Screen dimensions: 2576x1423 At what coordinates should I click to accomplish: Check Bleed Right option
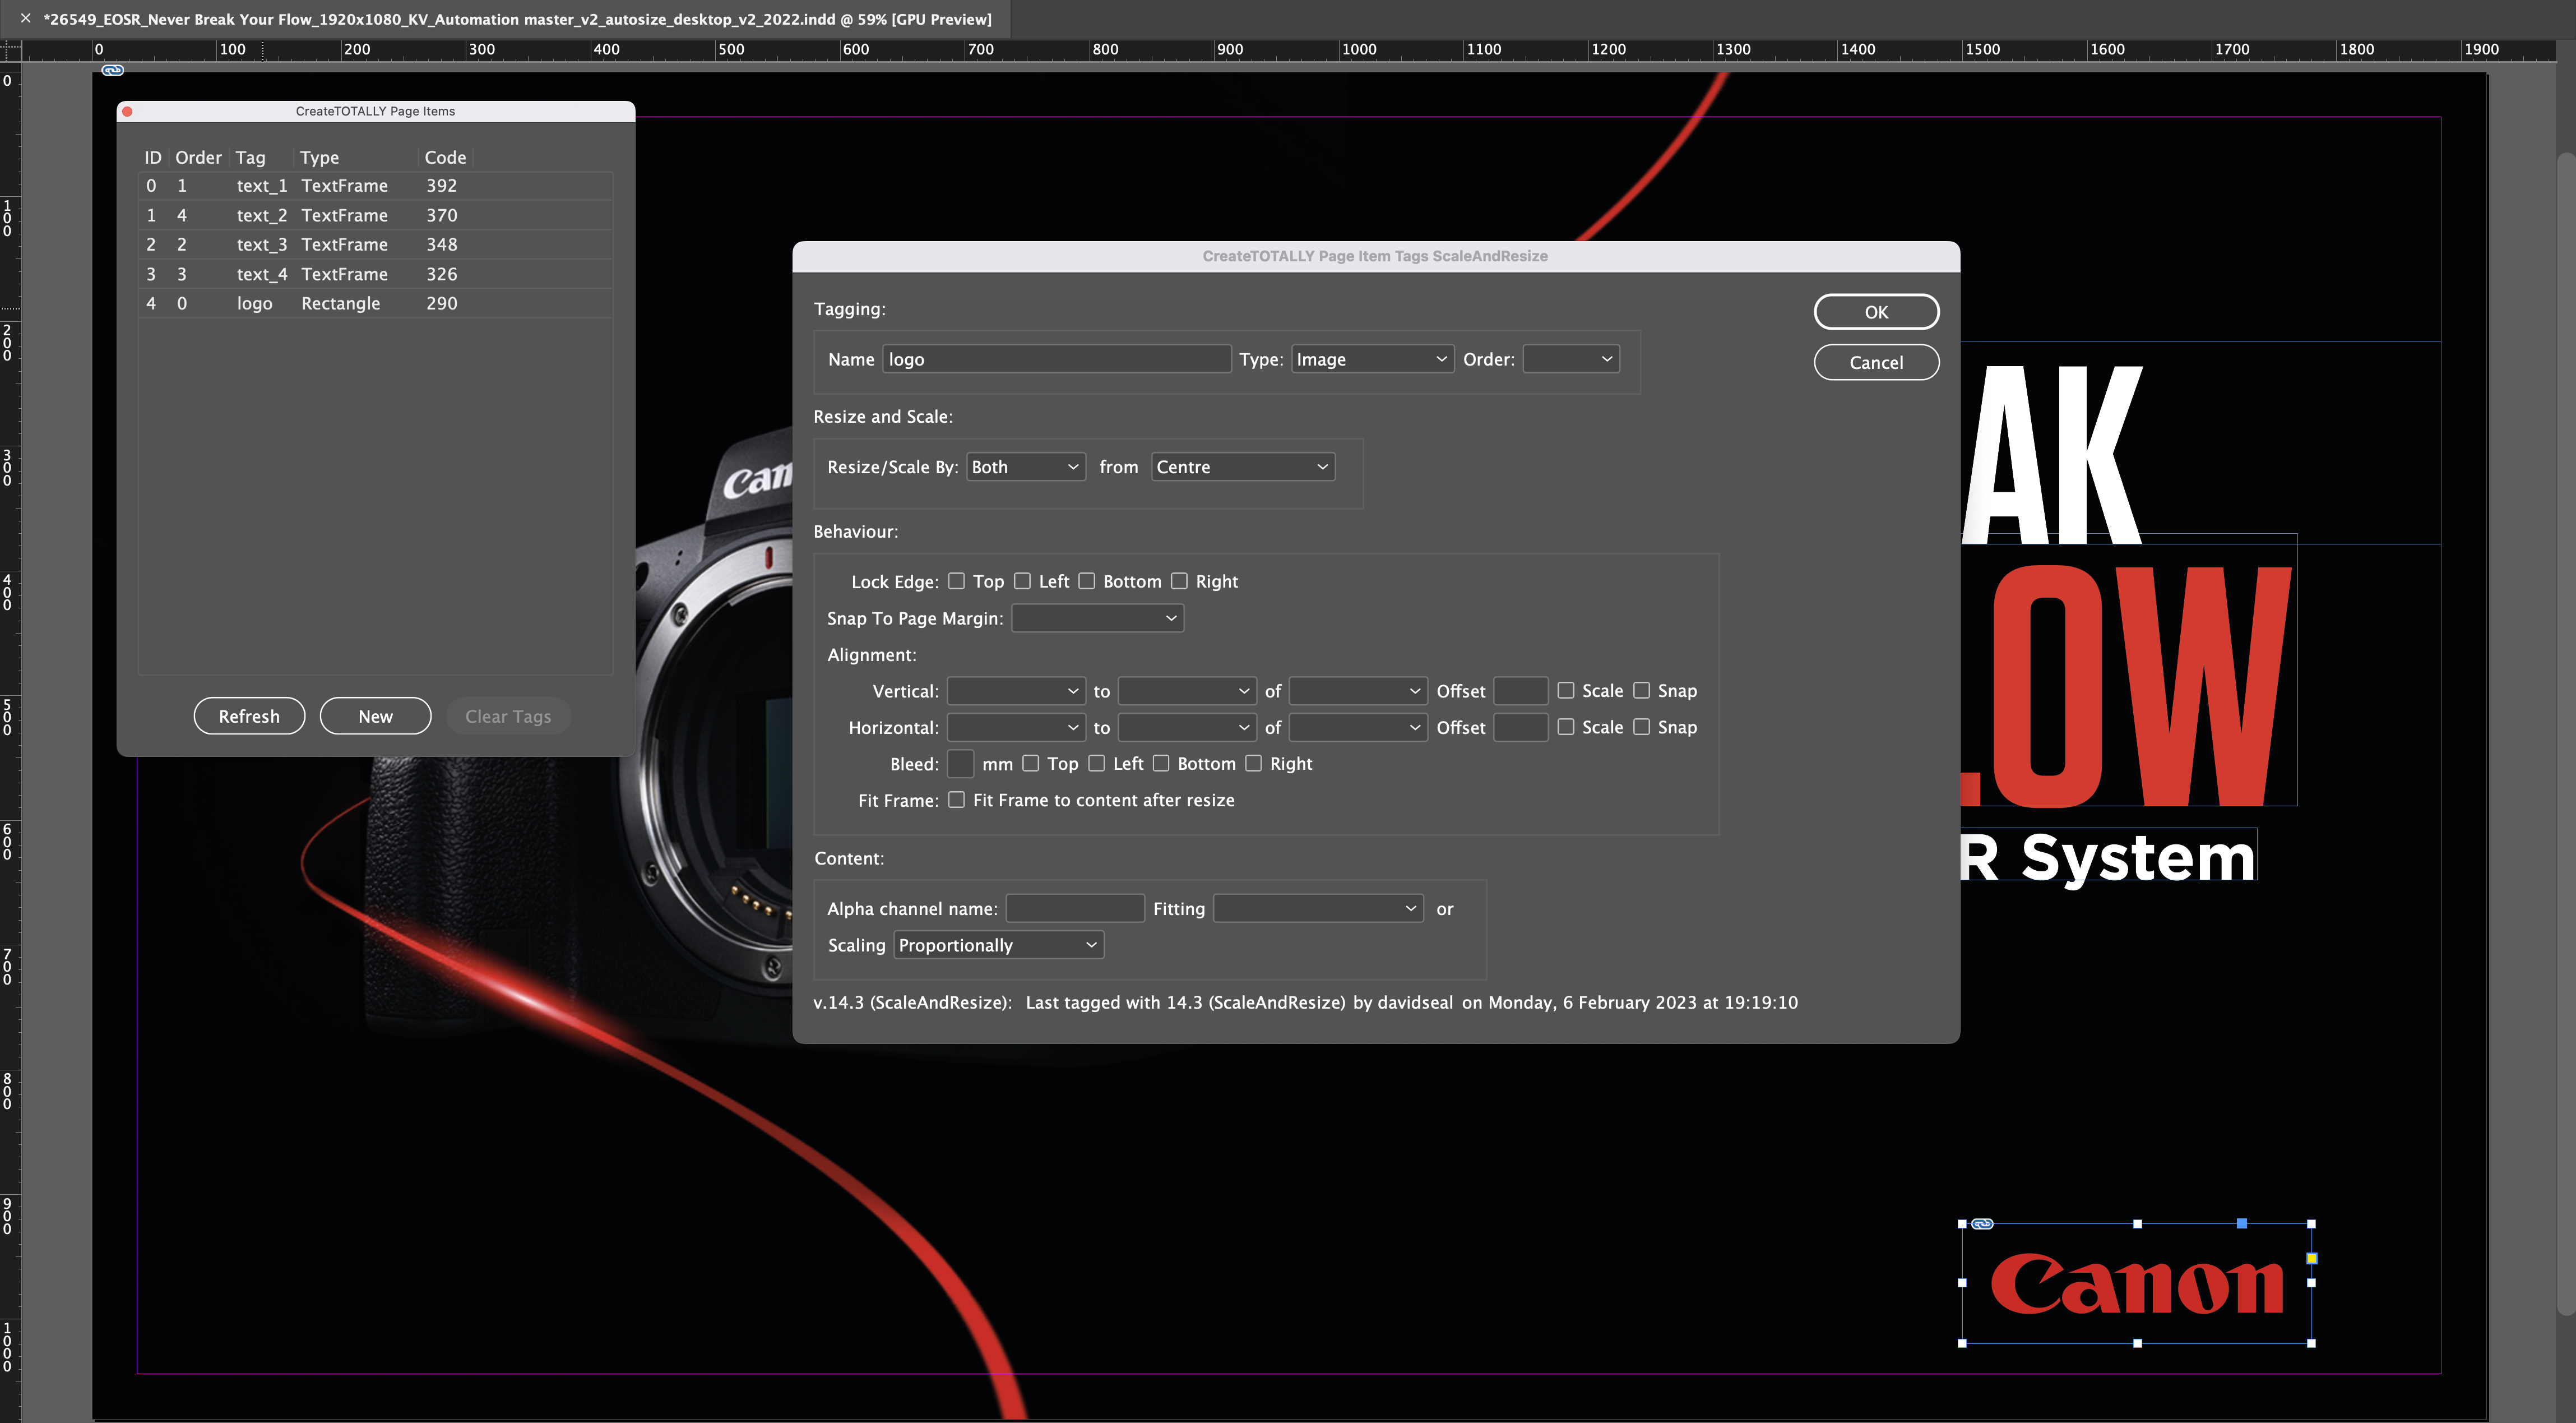1253,763
